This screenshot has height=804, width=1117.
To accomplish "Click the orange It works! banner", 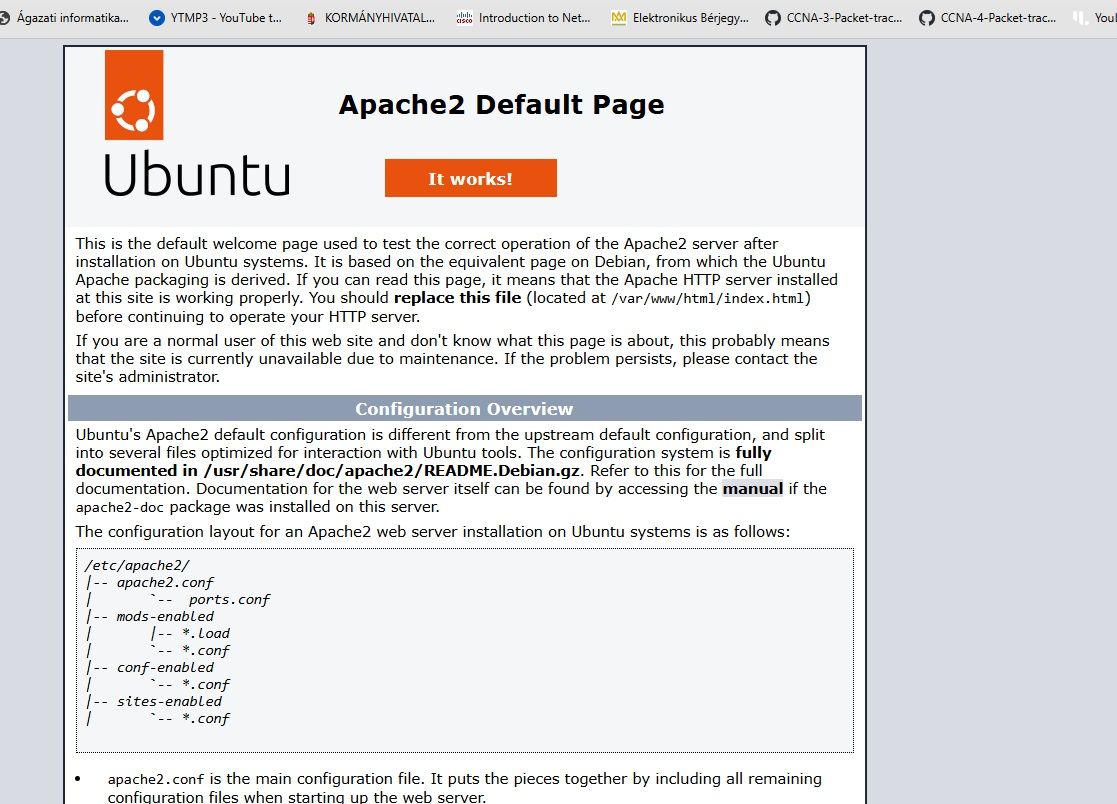I will 470,177.
